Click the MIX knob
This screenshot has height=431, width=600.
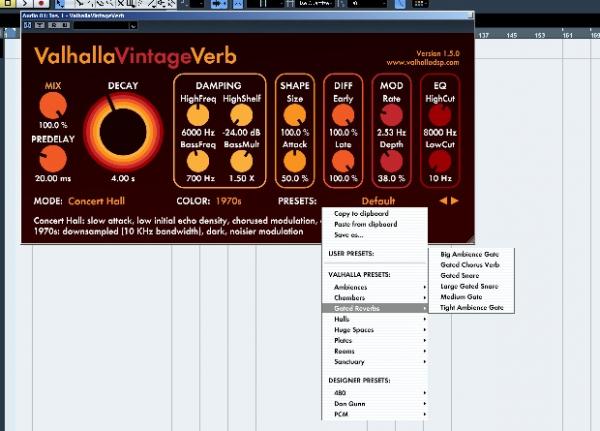[52, 107]
